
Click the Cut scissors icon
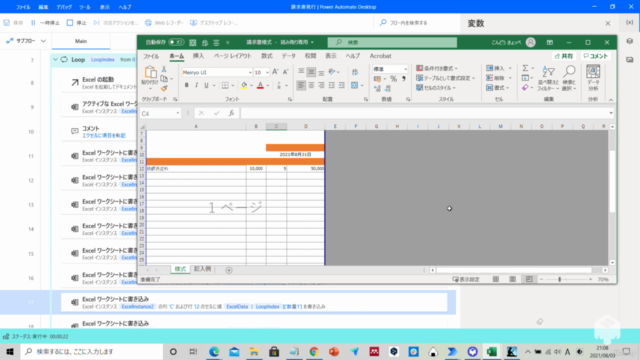click(164, 69)
